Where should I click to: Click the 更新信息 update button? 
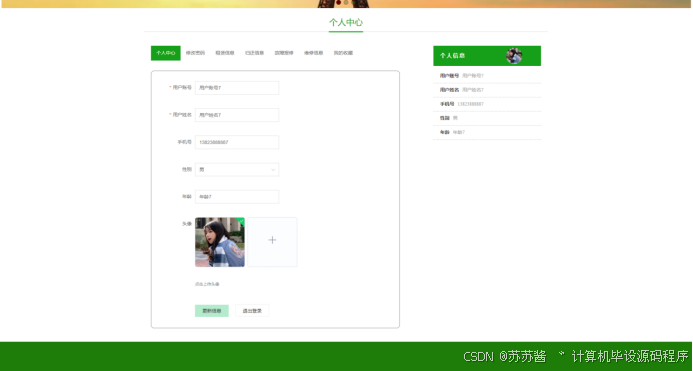coord(212,311)
